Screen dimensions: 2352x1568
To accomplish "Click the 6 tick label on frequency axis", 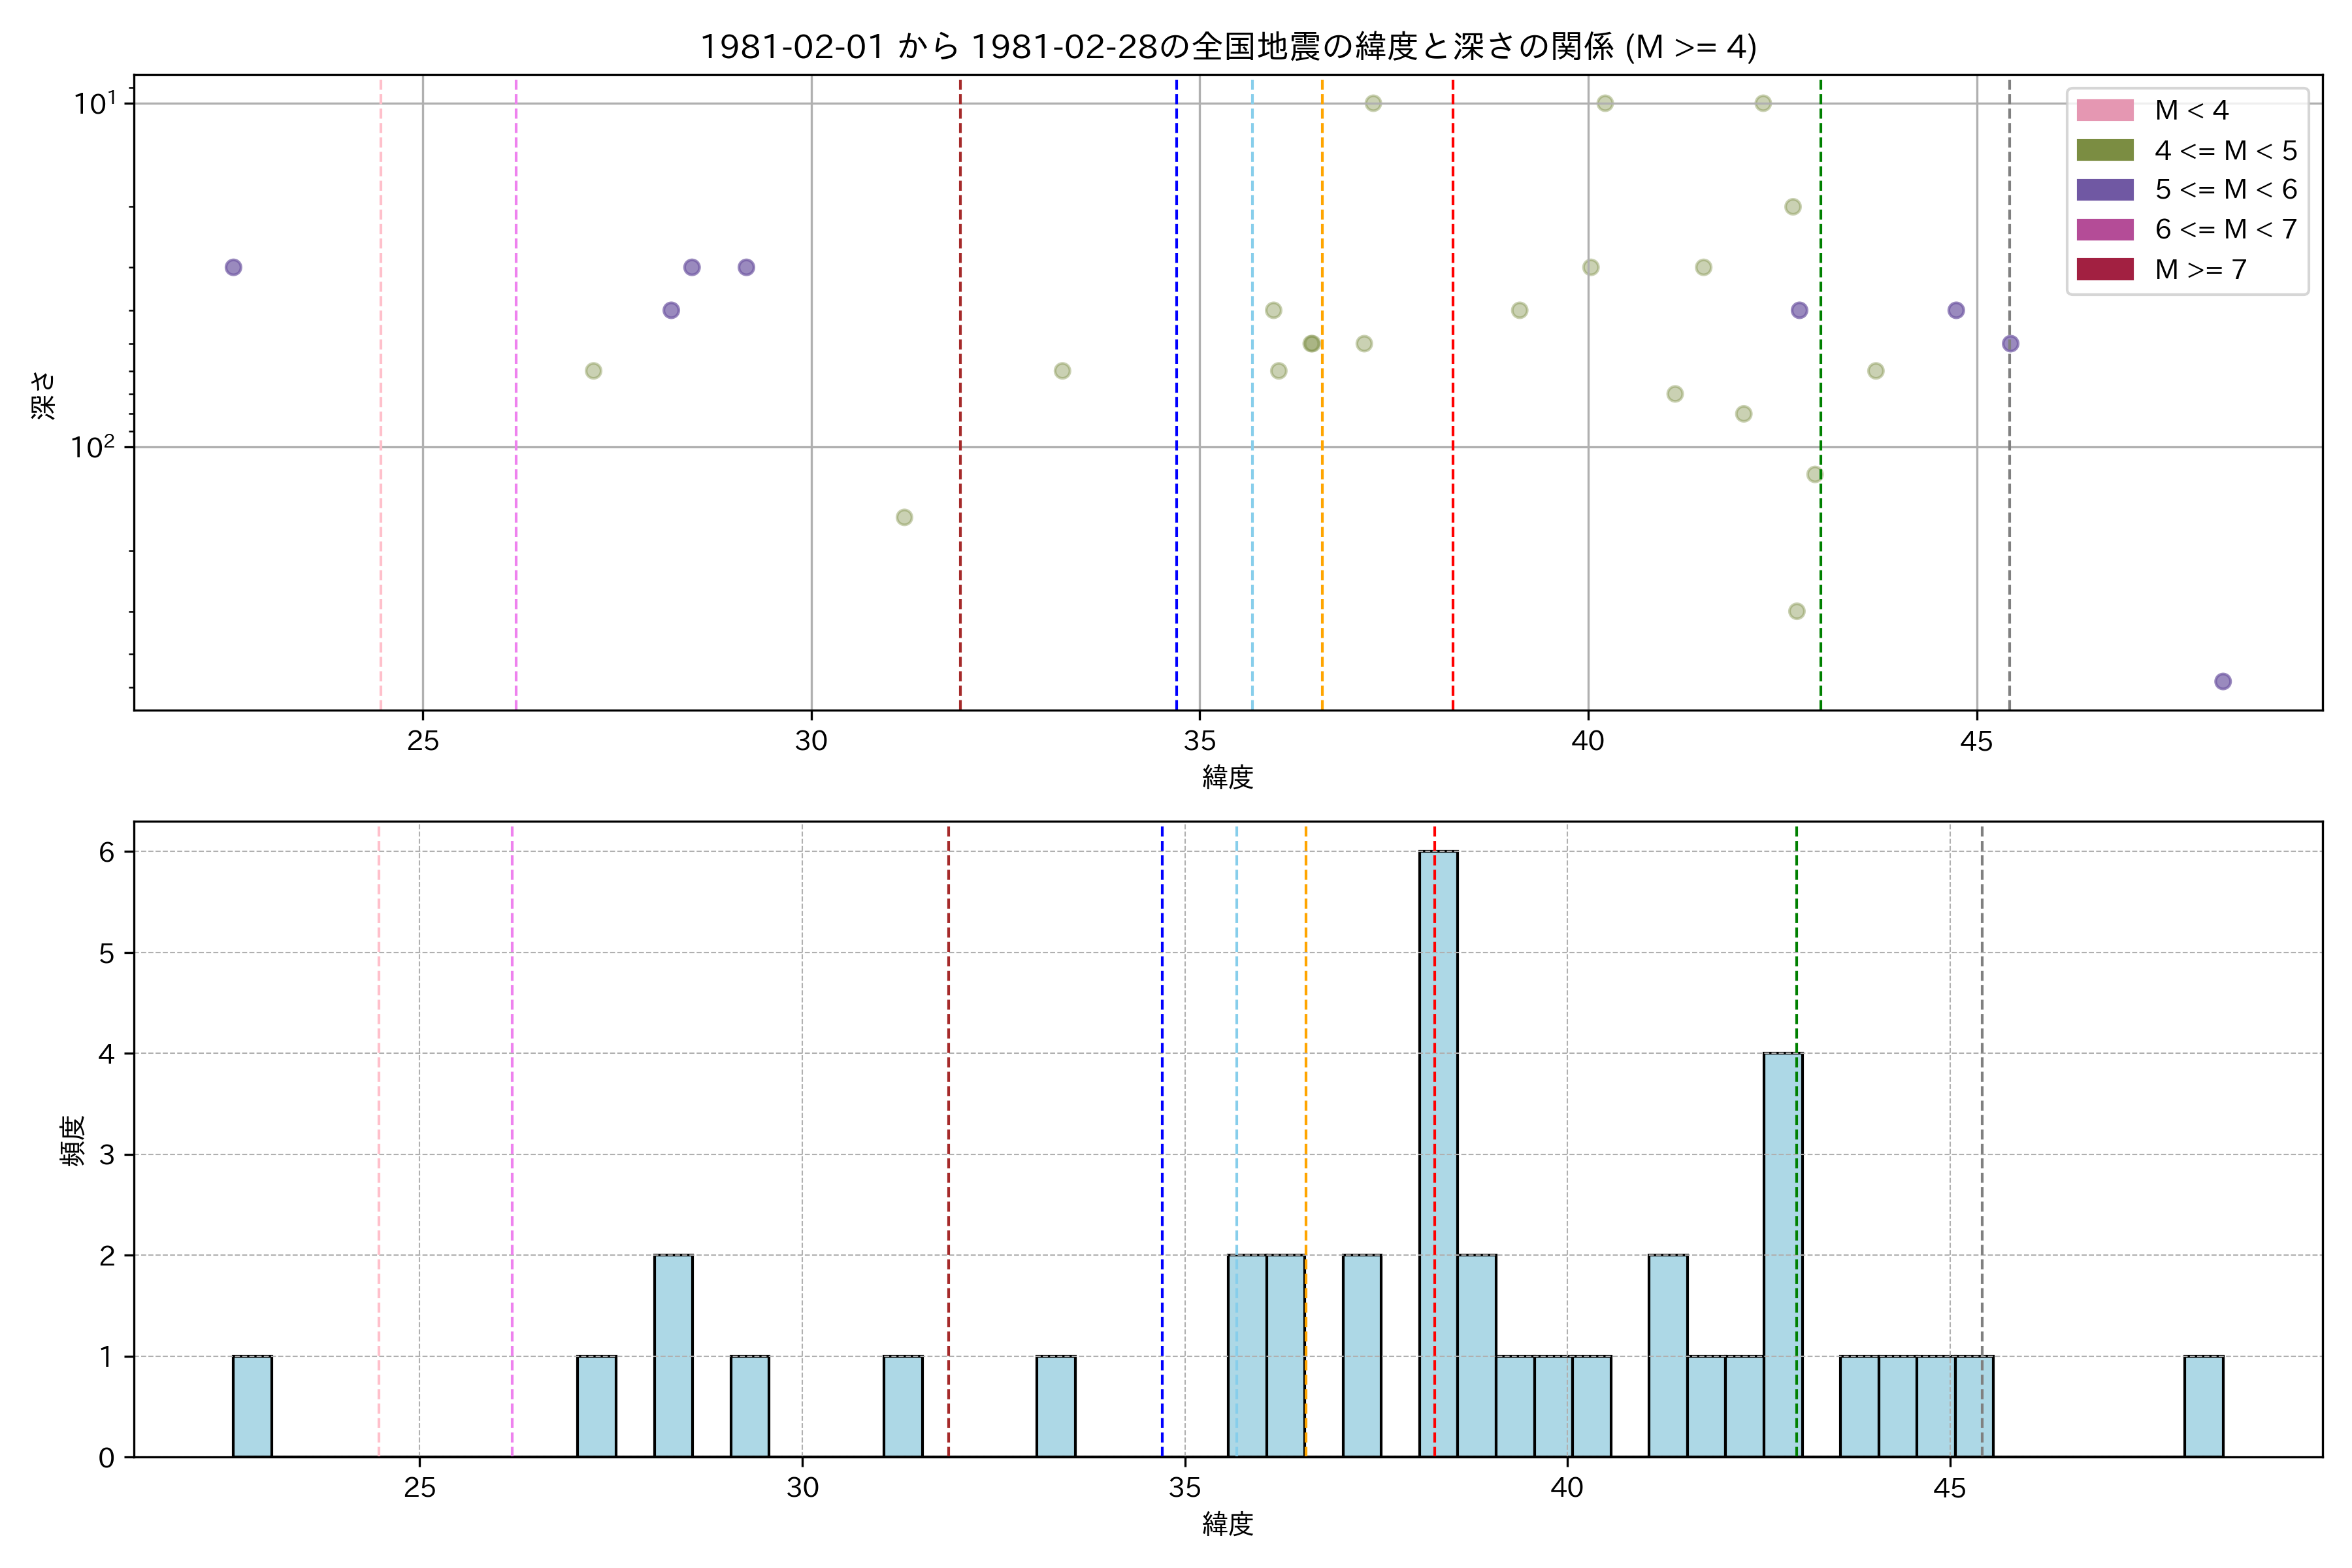I will pos(106,852).
